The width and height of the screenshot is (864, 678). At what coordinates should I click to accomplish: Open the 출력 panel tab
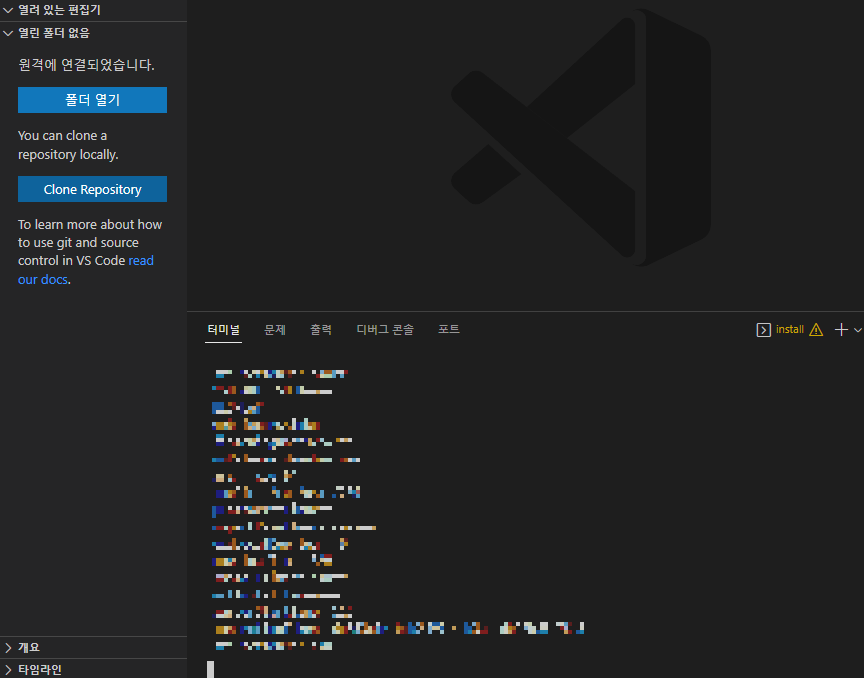pyautogui.click(x=321, y=330)
